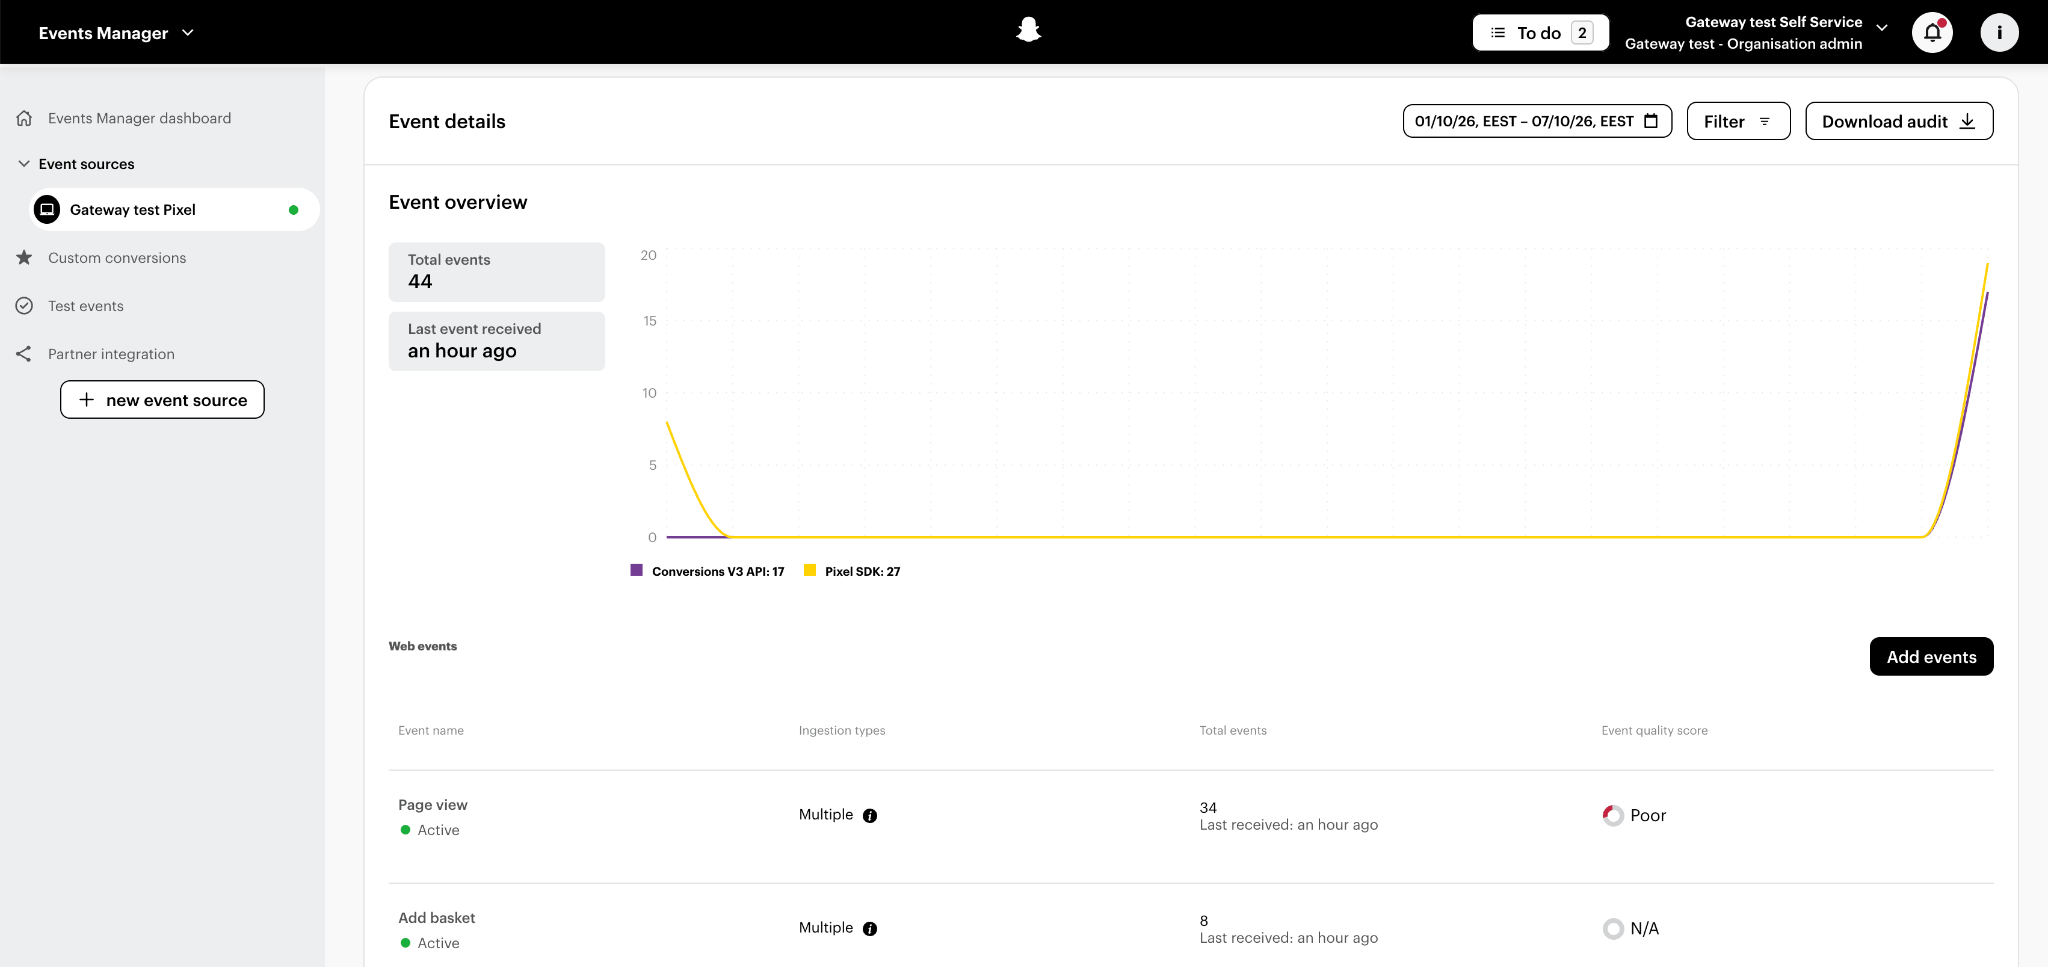The image size is (2048, 967).
Task: Click the Gateway test Pixel monitor icon
Action: coord(47,210)
